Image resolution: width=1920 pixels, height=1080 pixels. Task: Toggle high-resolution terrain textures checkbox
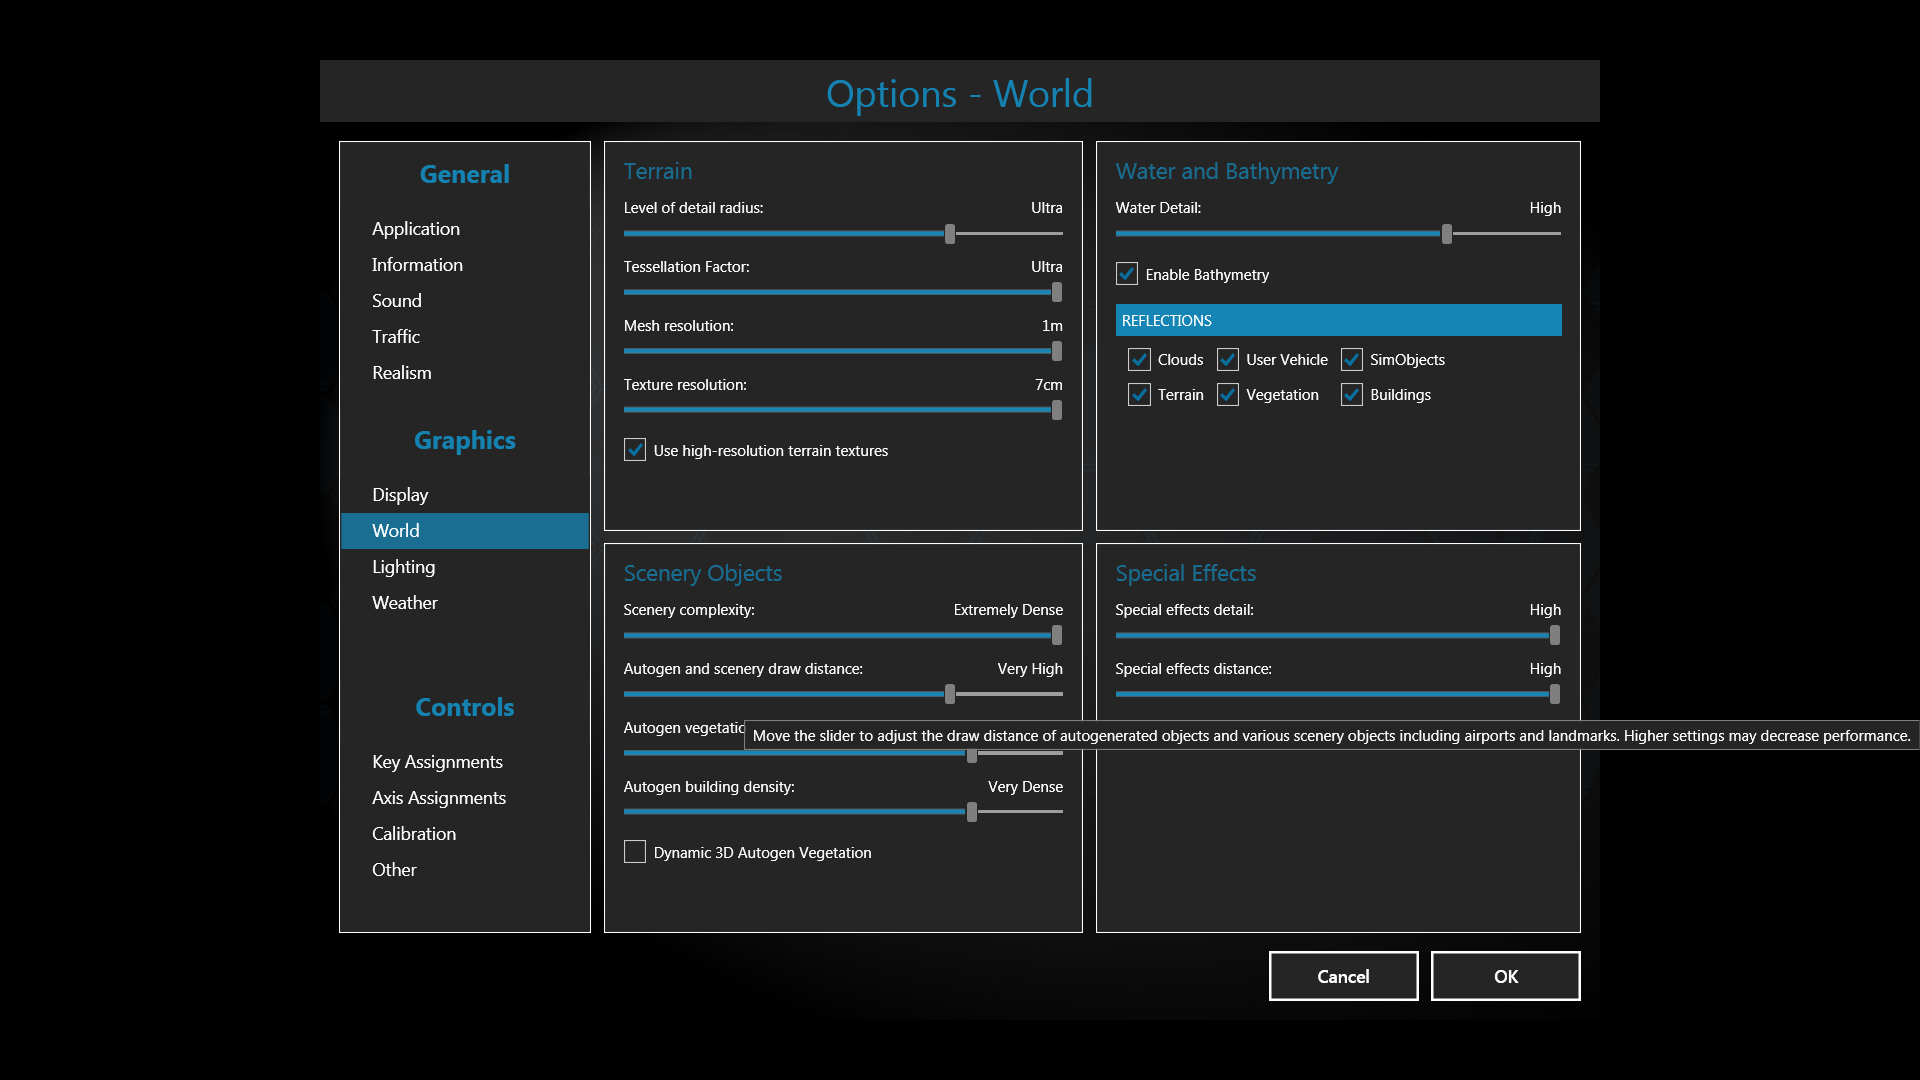click(635, 450)
